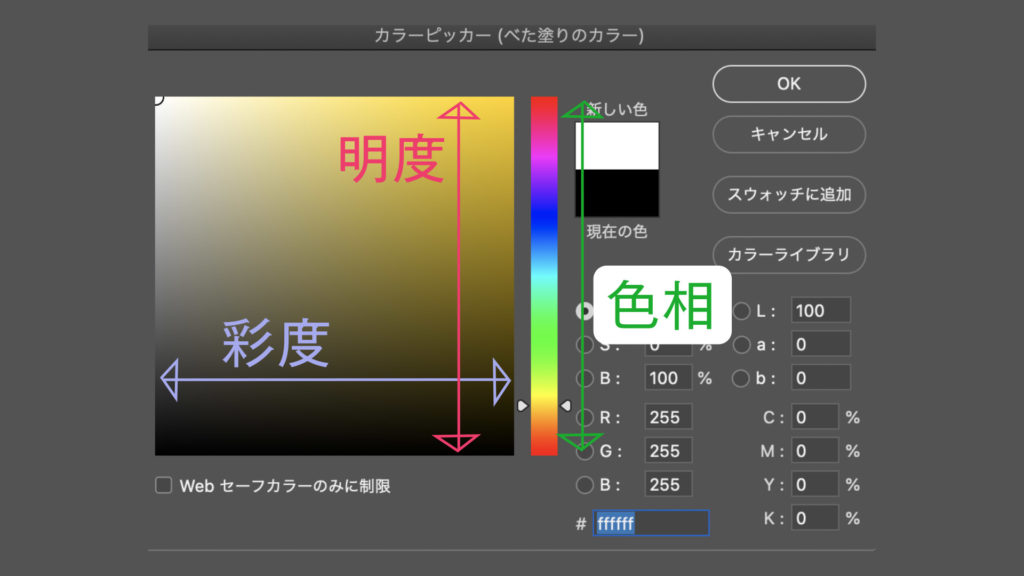
Task: Click the hue slider left triangle handle
Action: point(522,406)
